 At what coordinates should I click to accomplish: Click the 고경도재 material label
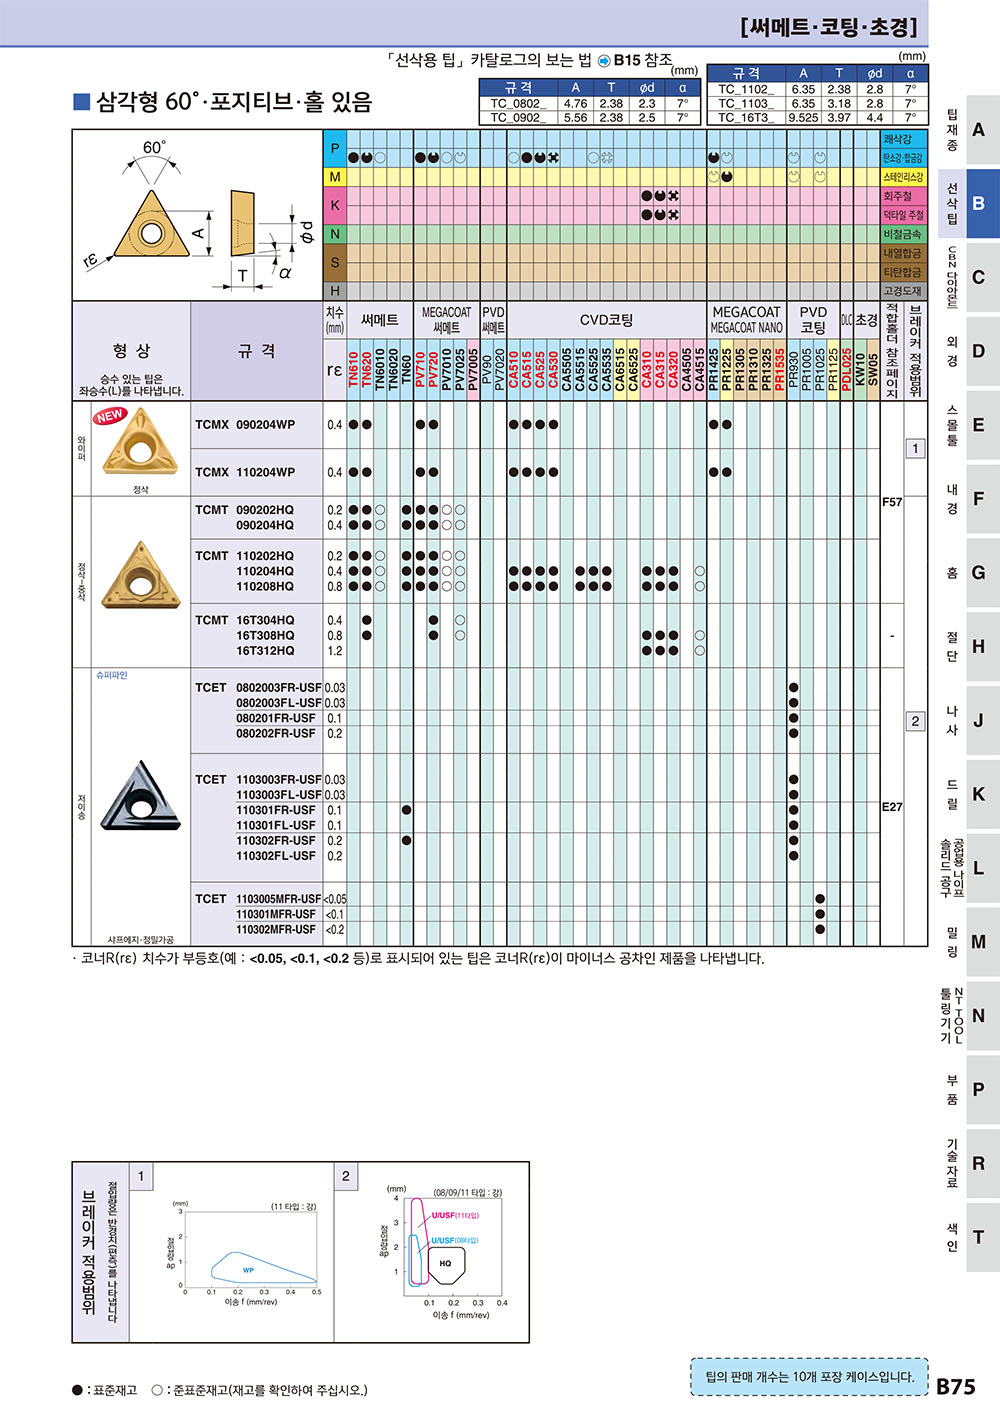[x=903, y=291]
